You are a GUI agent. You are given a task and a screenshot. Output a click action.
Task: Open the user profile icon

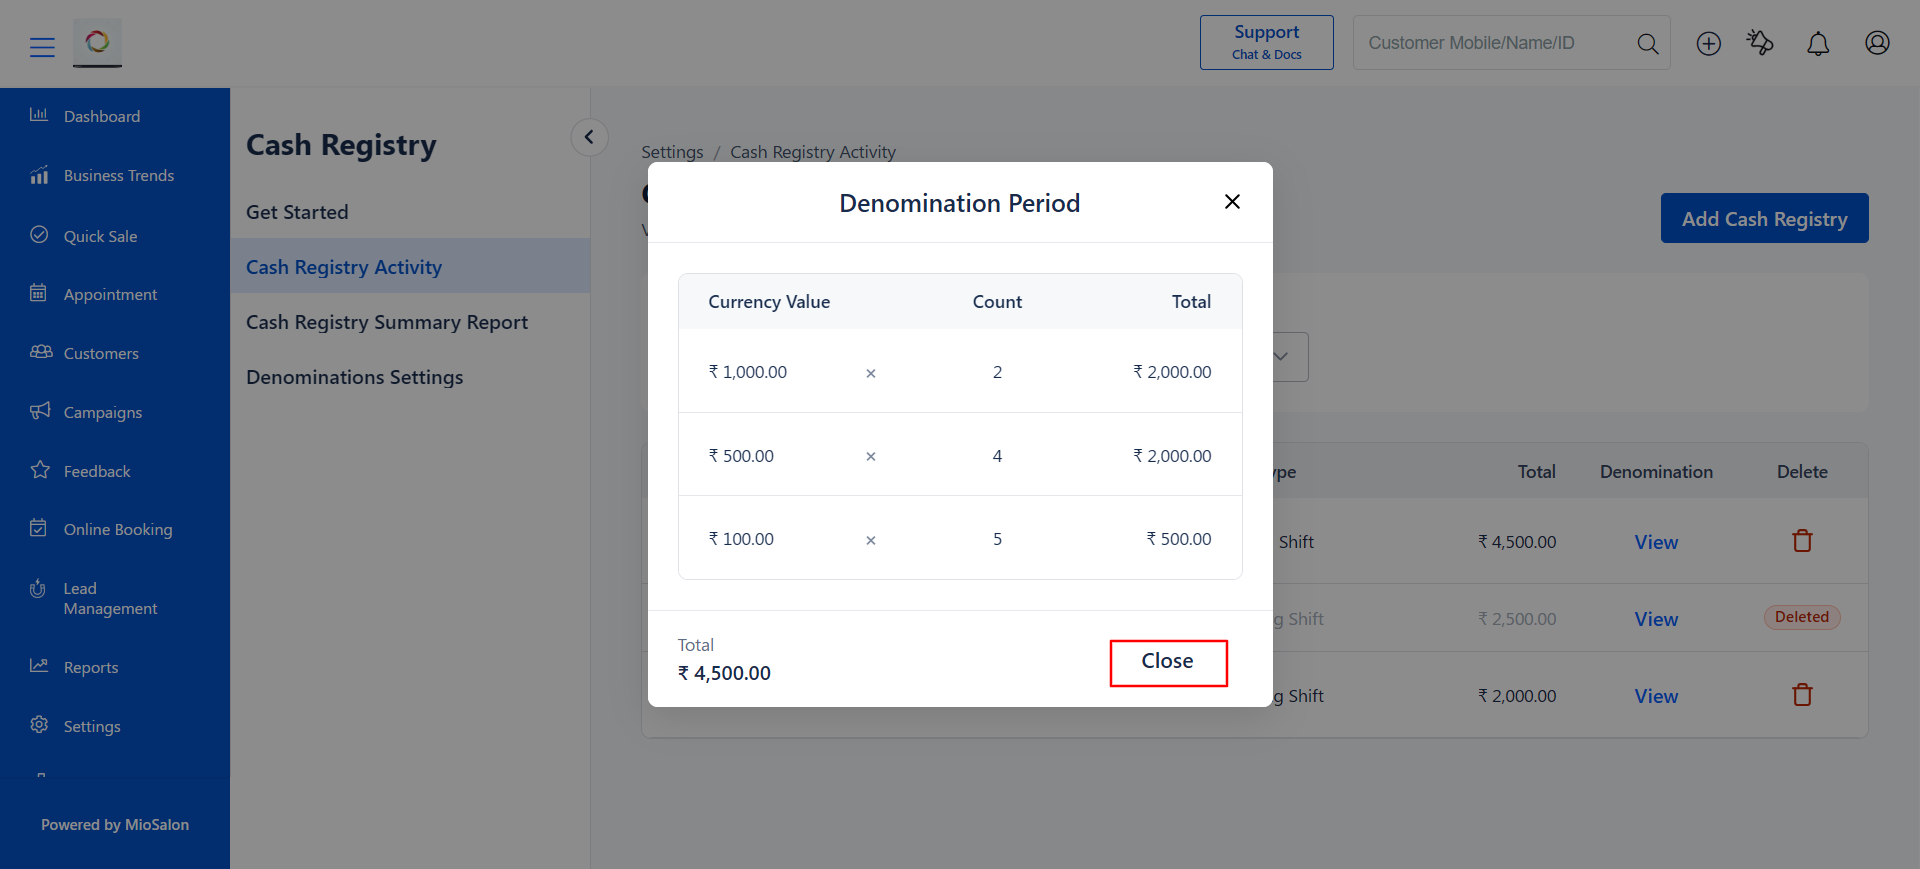1877,43
